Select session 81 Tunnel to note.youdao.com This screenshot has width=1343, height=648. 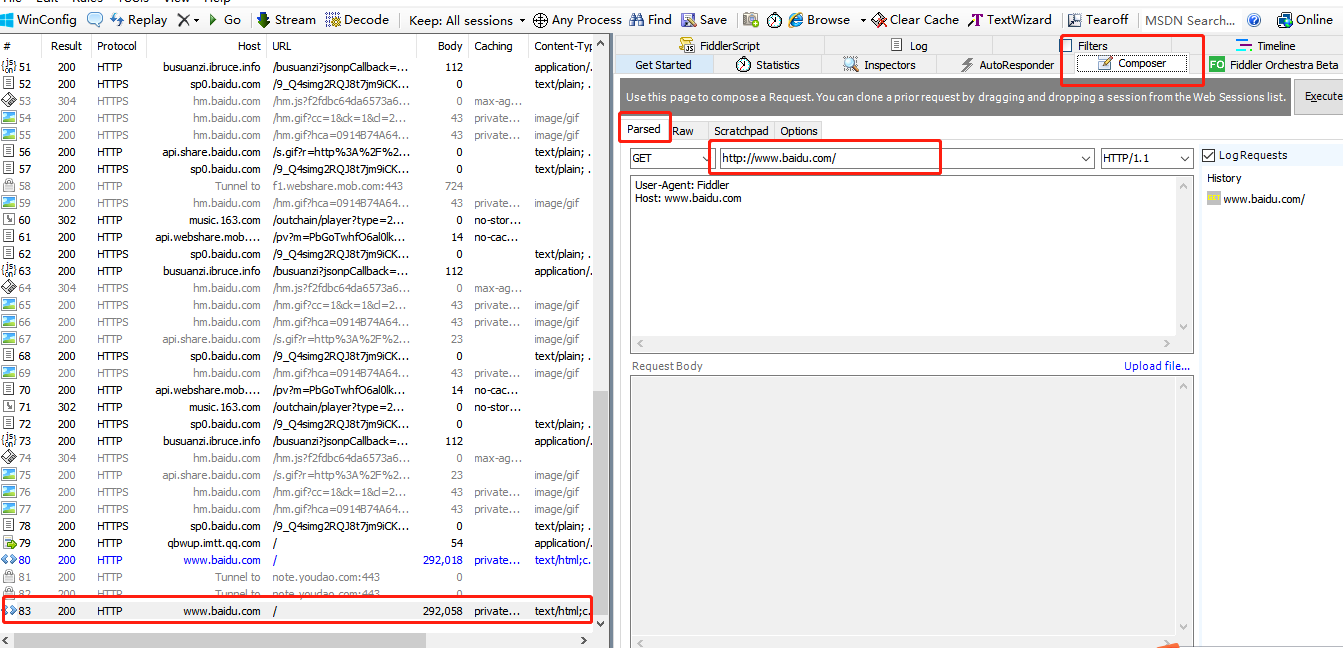point(297,577)
